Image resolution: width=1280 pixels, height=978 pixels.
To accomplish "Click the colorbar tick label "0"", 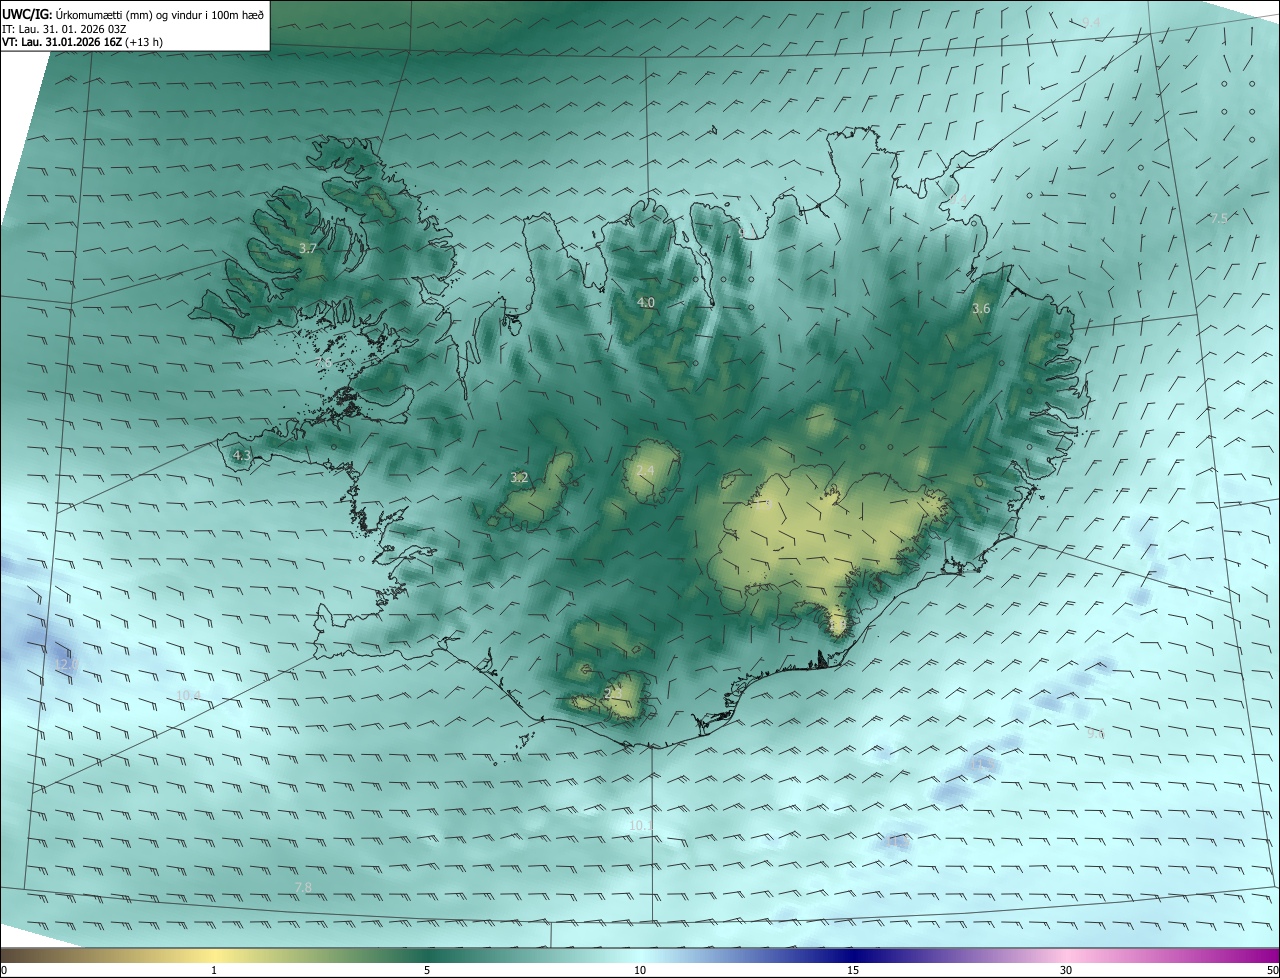I will pyautogui.click(x=4, y=970).
